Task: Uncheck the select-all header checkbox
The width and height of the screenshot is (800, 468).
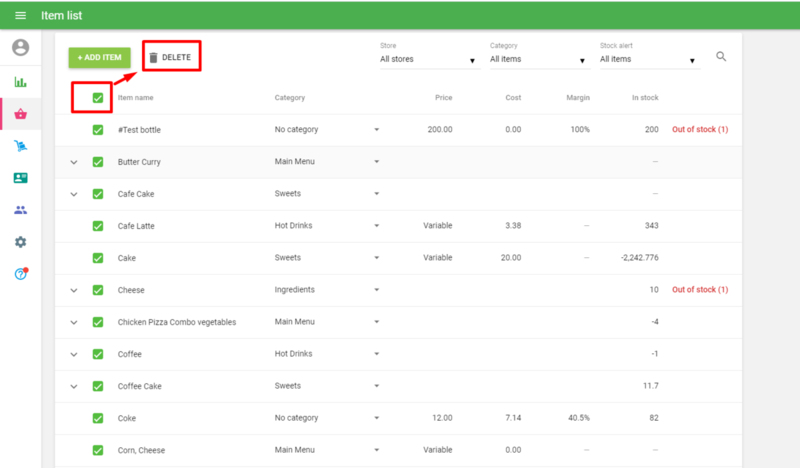Action: [x=98, y=98]
